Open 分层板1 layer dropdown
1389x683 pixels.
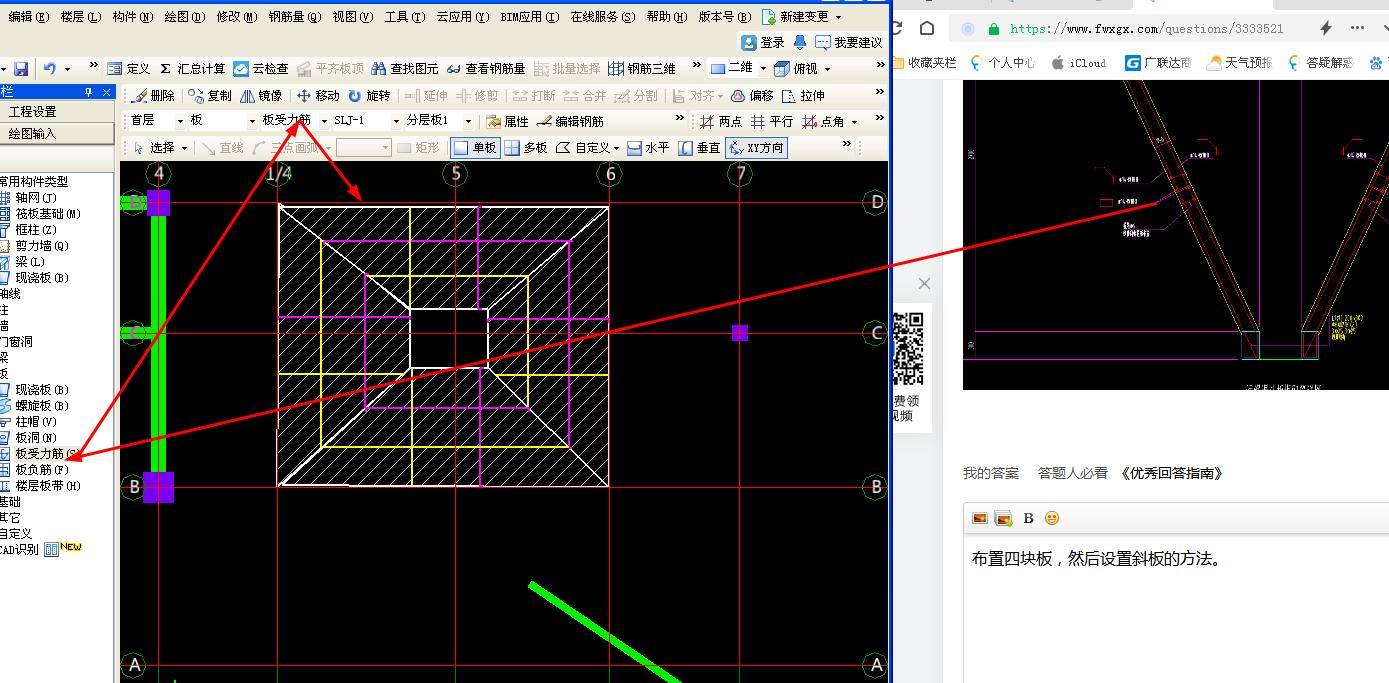pos(468,121)
